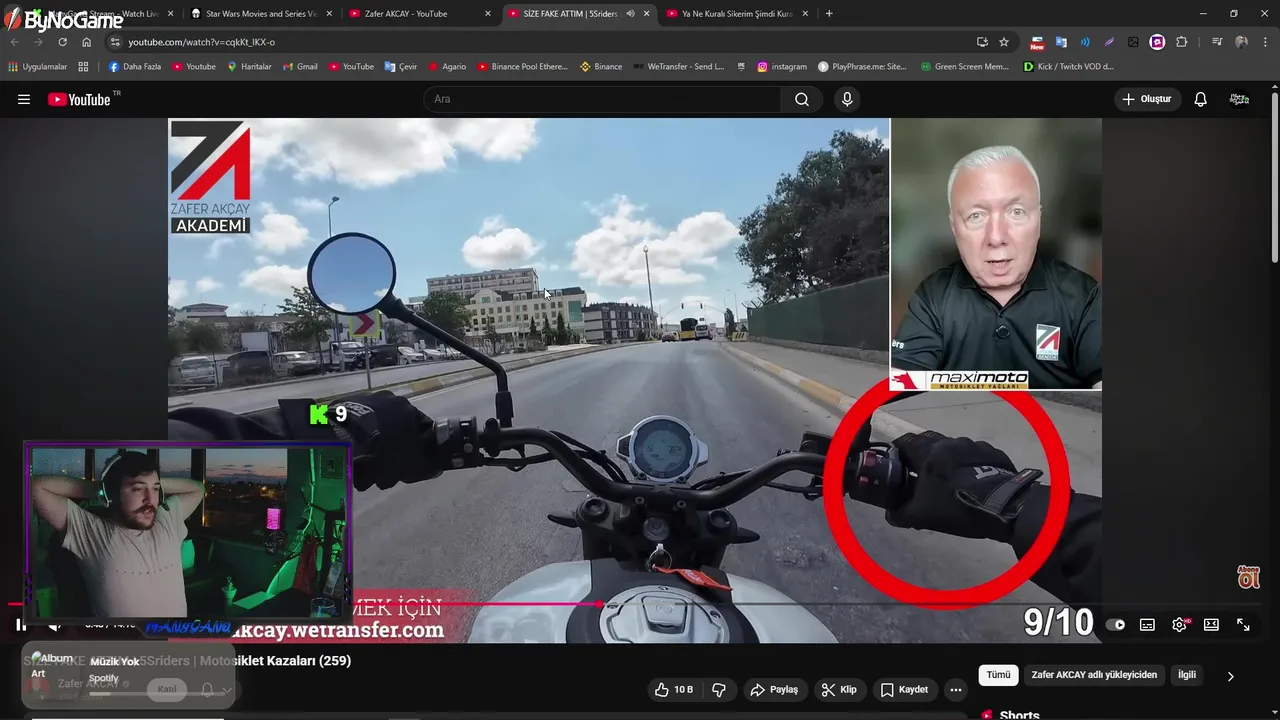The width and height of the screenshot is (1280, 720).
Task: Click the tab groups grid bookmark icon
Action: click(83, 67)
